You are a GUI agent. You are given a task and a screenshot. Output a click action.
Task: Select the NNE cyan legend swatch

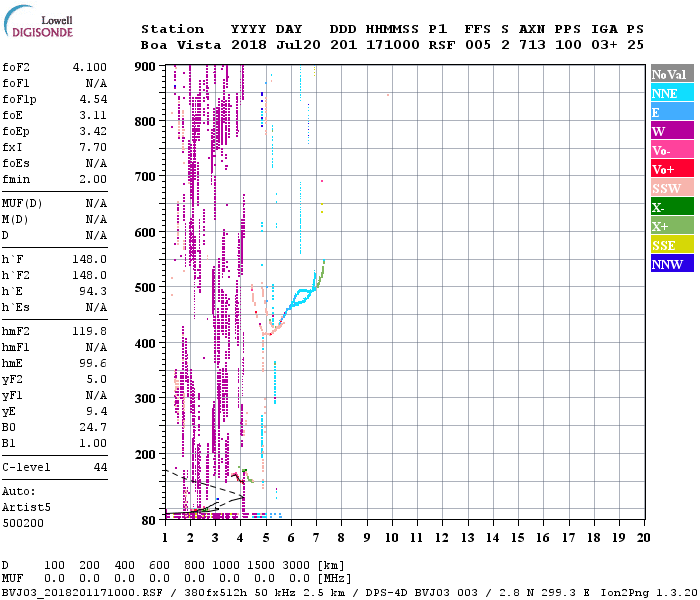(x=672, y=93)
